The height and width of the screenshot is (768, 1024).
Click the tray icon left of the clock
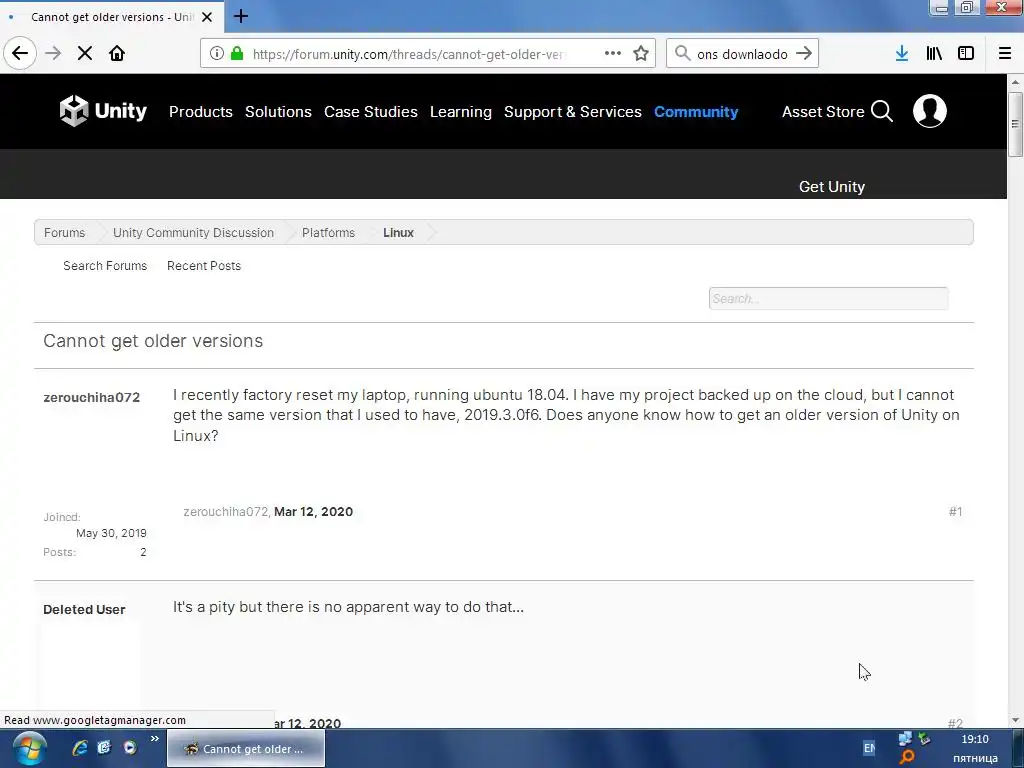coord(925,739)
